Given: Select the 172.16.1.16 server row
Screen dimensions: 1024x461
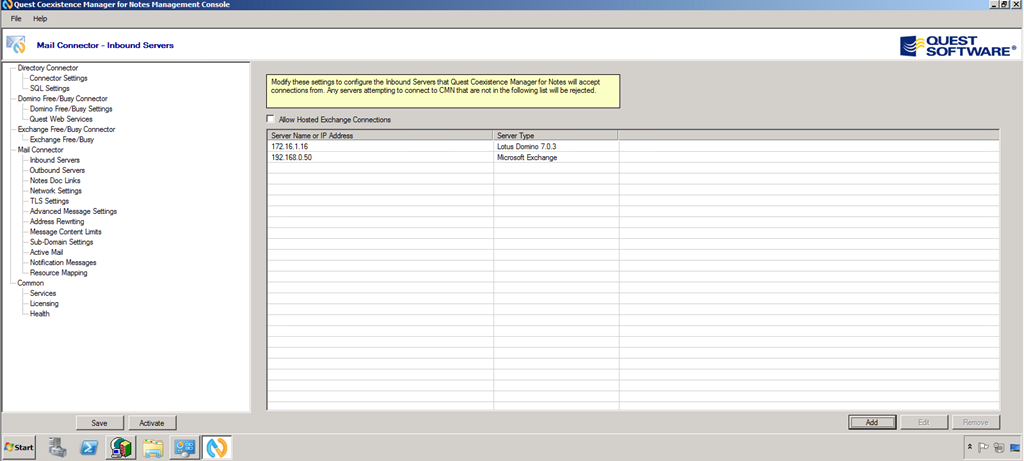Looking at the screenshot, I should coord(633,147).
